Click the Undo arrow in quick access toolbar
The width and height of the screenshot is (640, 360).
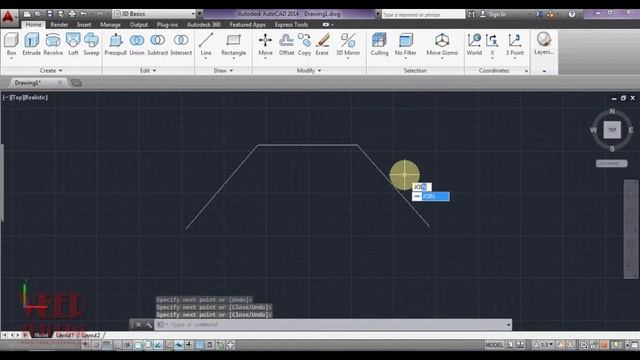[x=84, y=14]
